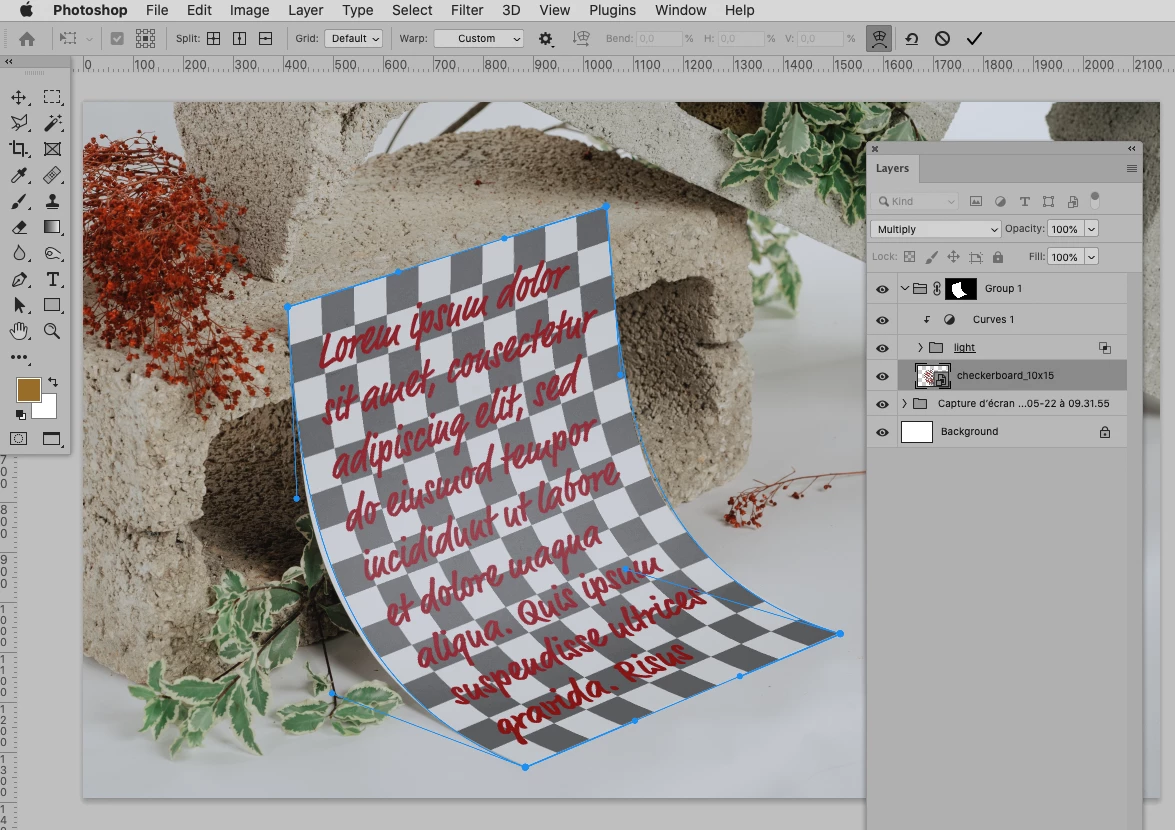Go to the Home screen
The height and width of the screenshot is (830, 1175).
pyautogui.click(x=27, y=38)
